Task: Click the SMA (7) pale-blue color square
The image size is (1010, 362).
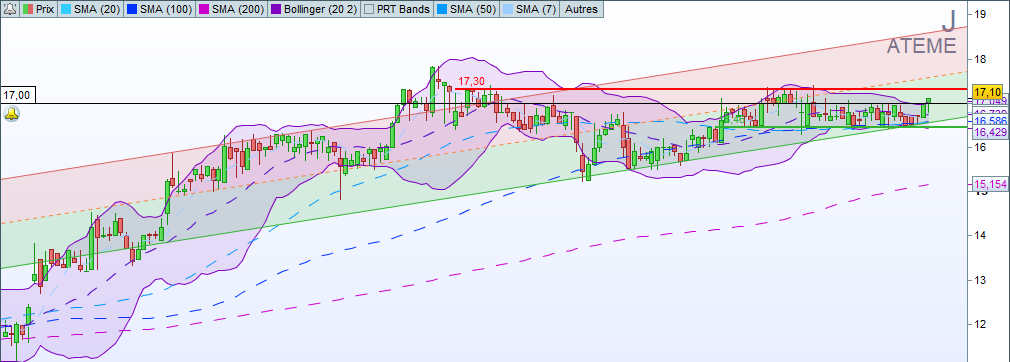Action: pyautogui.click(x=508, y=9)
